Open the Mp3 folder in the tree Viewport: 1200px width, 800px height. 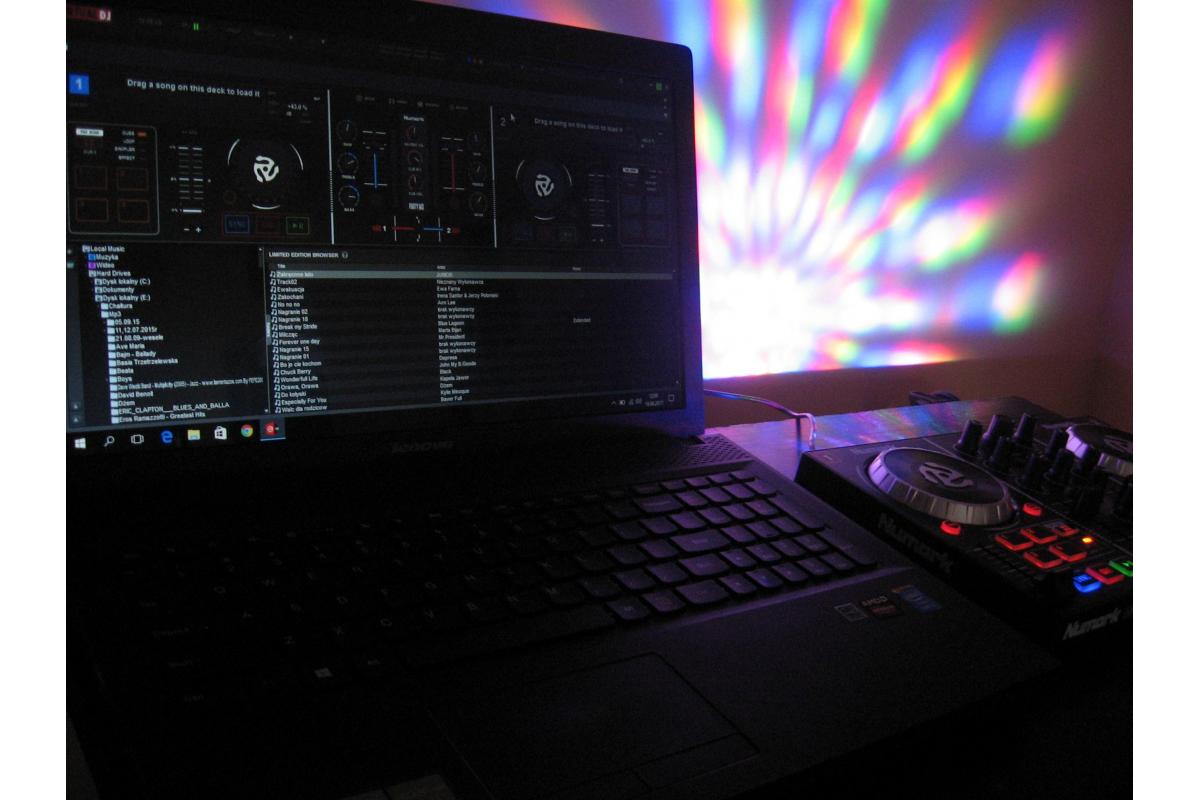(x=112, y=314)
